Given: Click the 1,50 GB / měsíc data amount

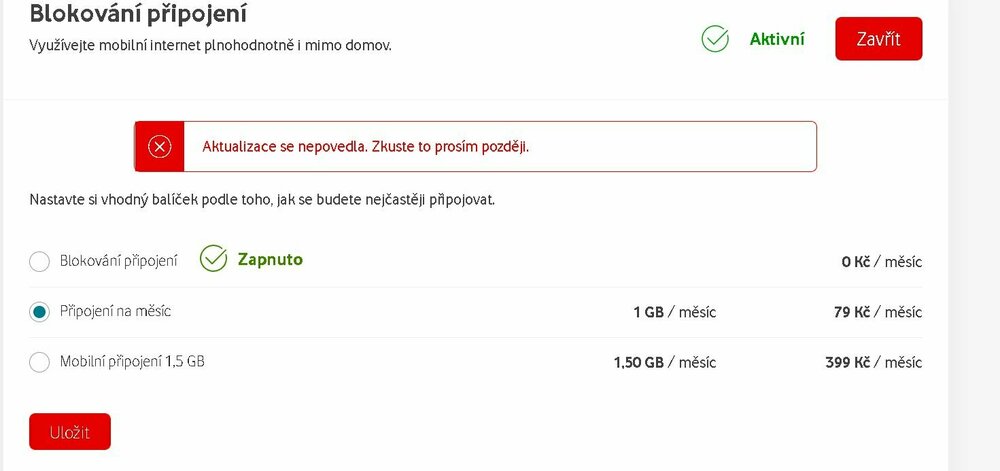Looking at the screenshot, I should 664,362.
